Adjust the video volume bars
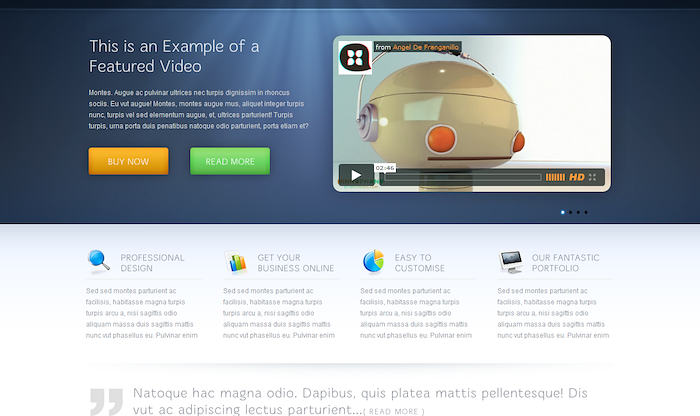700x416 pixels. pyautogui.click(x=555, y=177)
